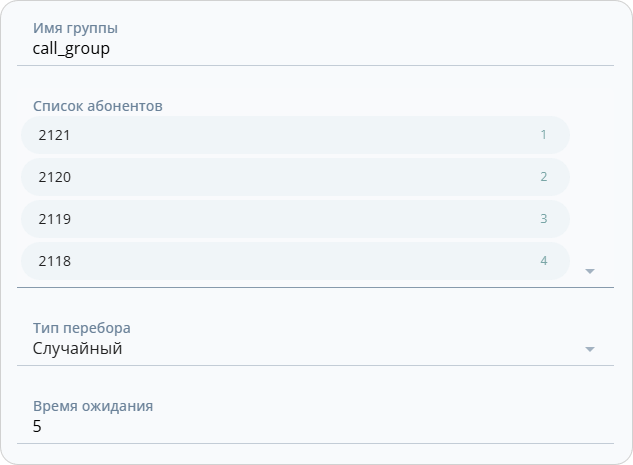Click the Случайный selection value
The image size is (633, 465).
coord(78,349)
